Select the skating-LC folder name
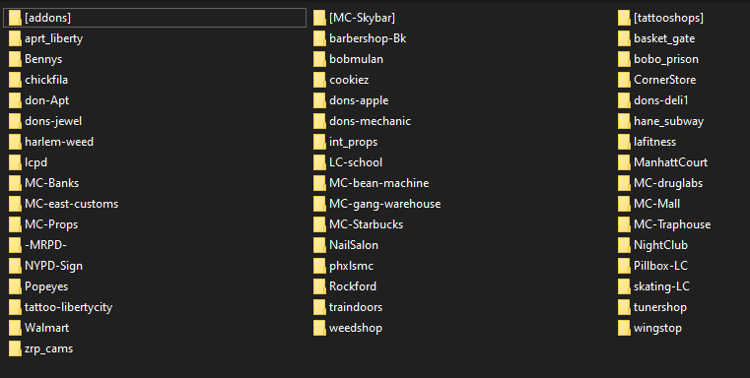 pyautogui.click(x=662, y=287)
